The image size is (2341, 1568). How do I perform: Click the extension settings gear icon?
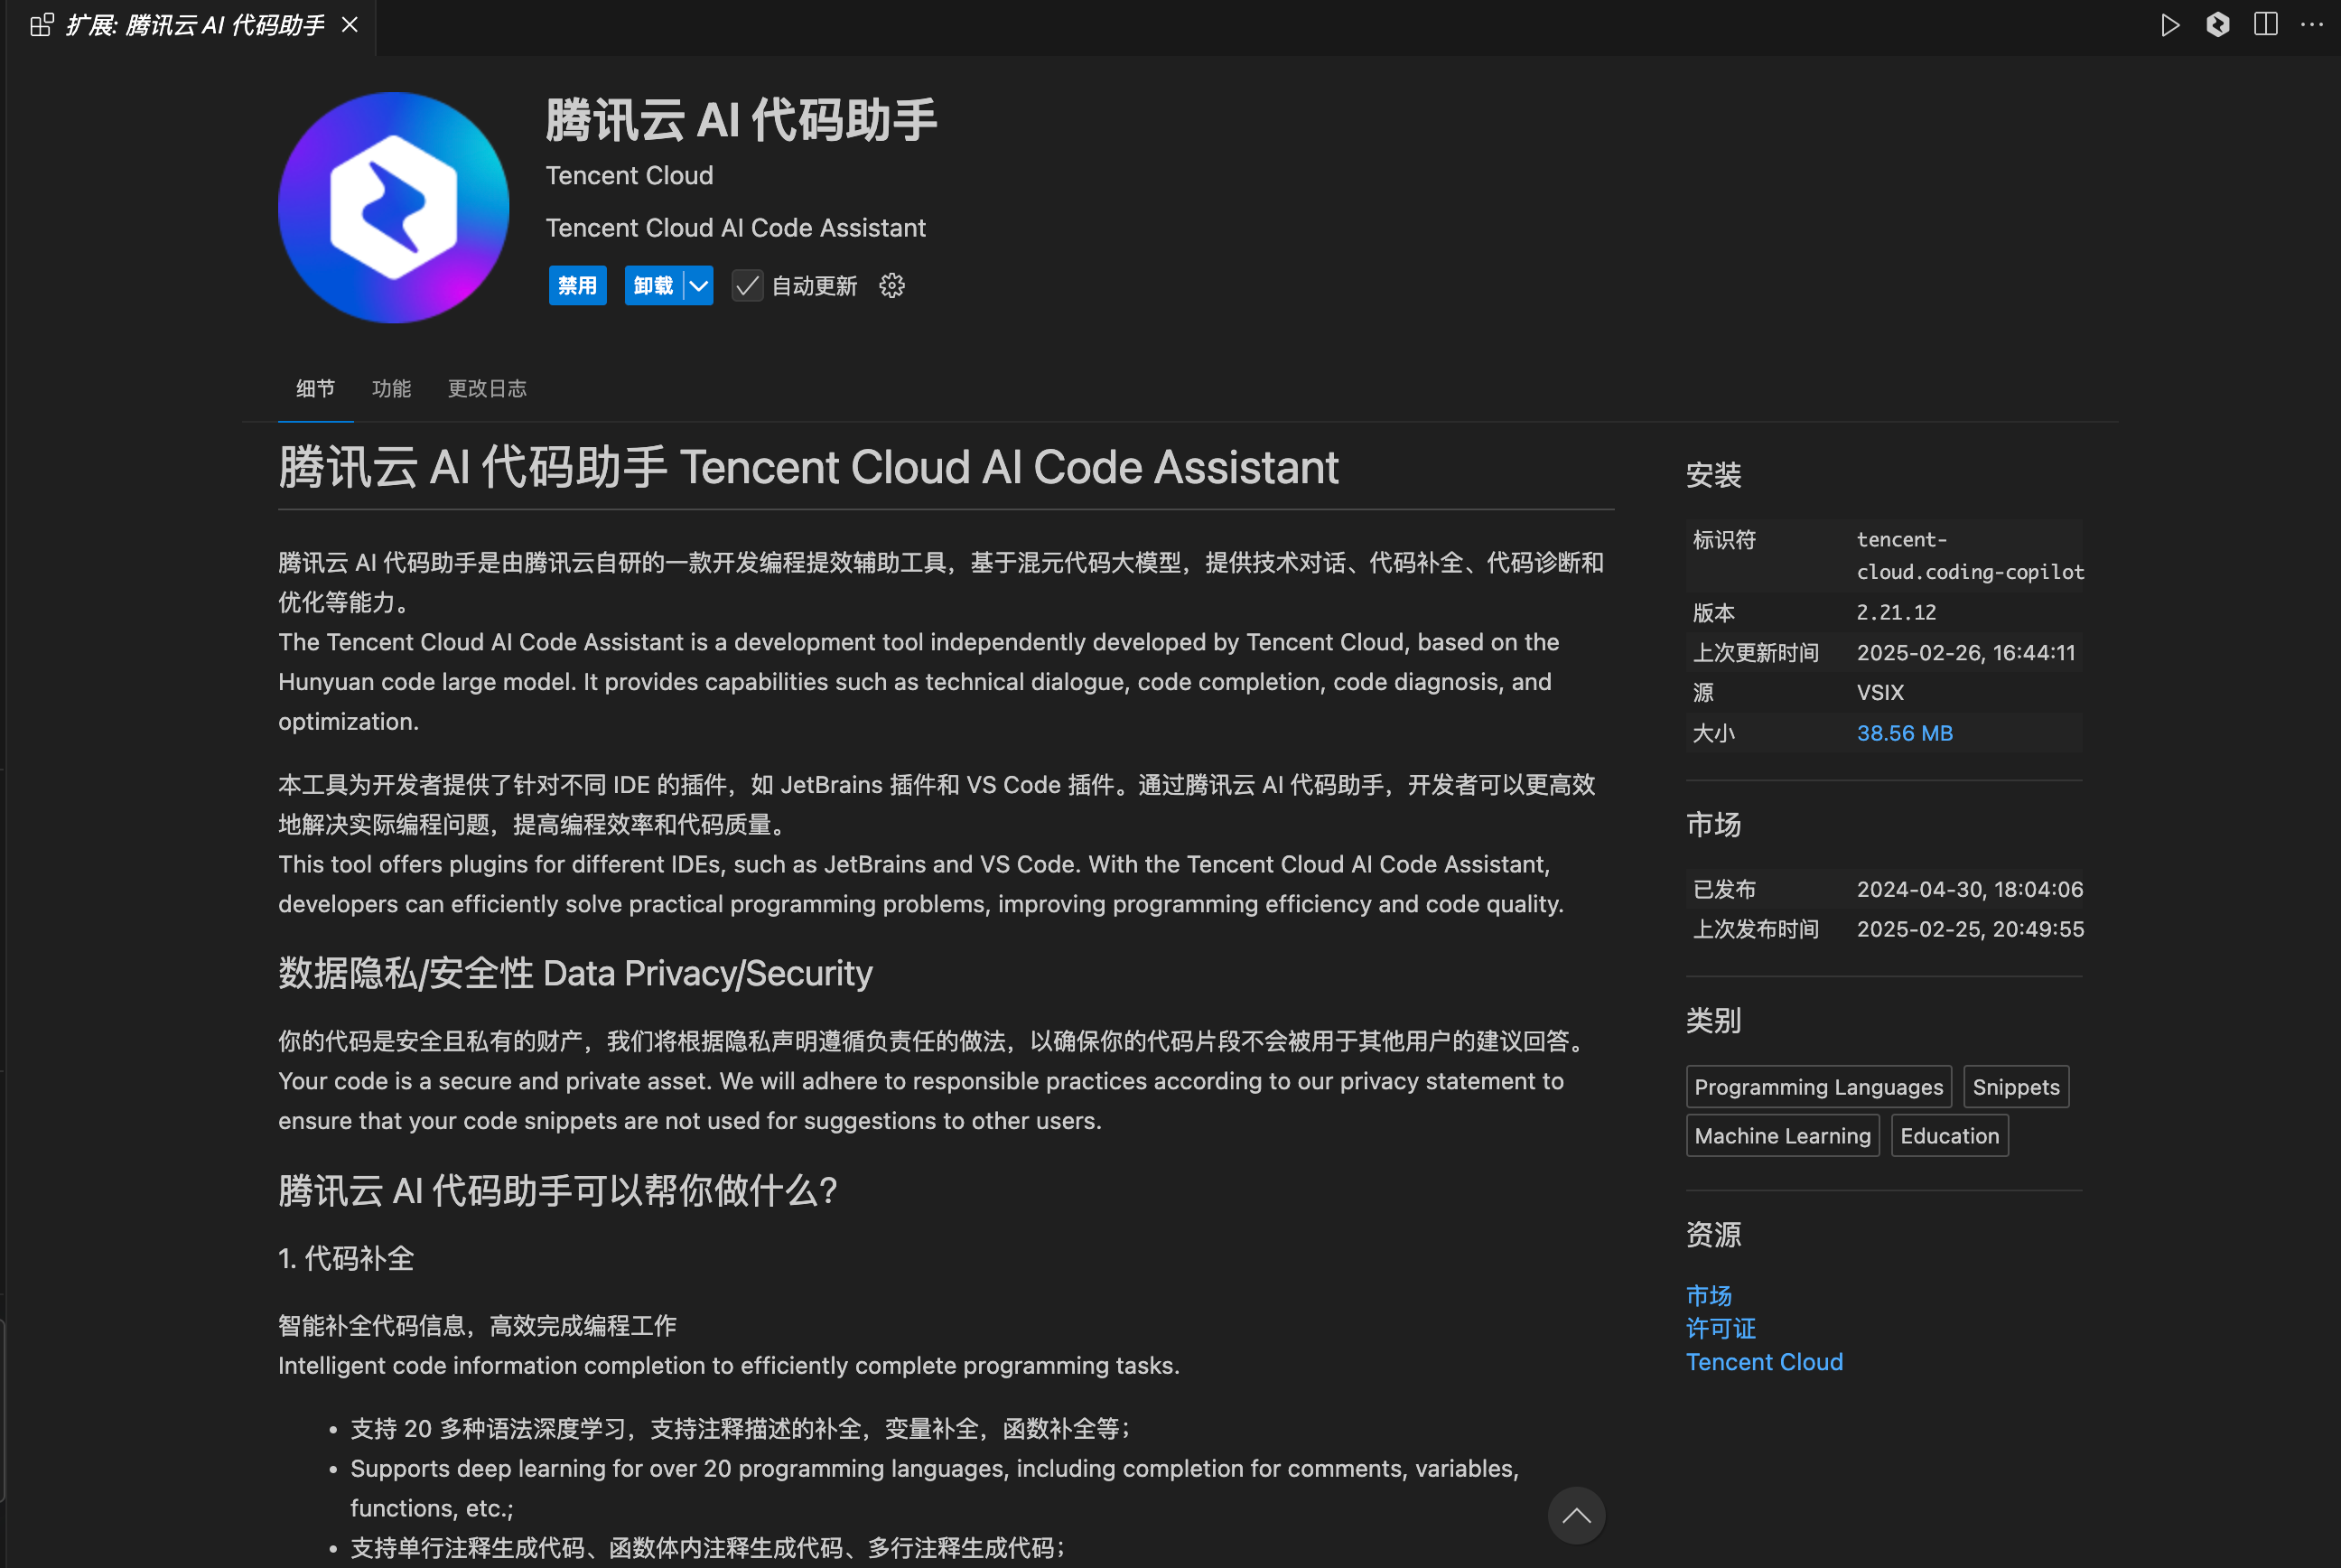click(891, 286)
